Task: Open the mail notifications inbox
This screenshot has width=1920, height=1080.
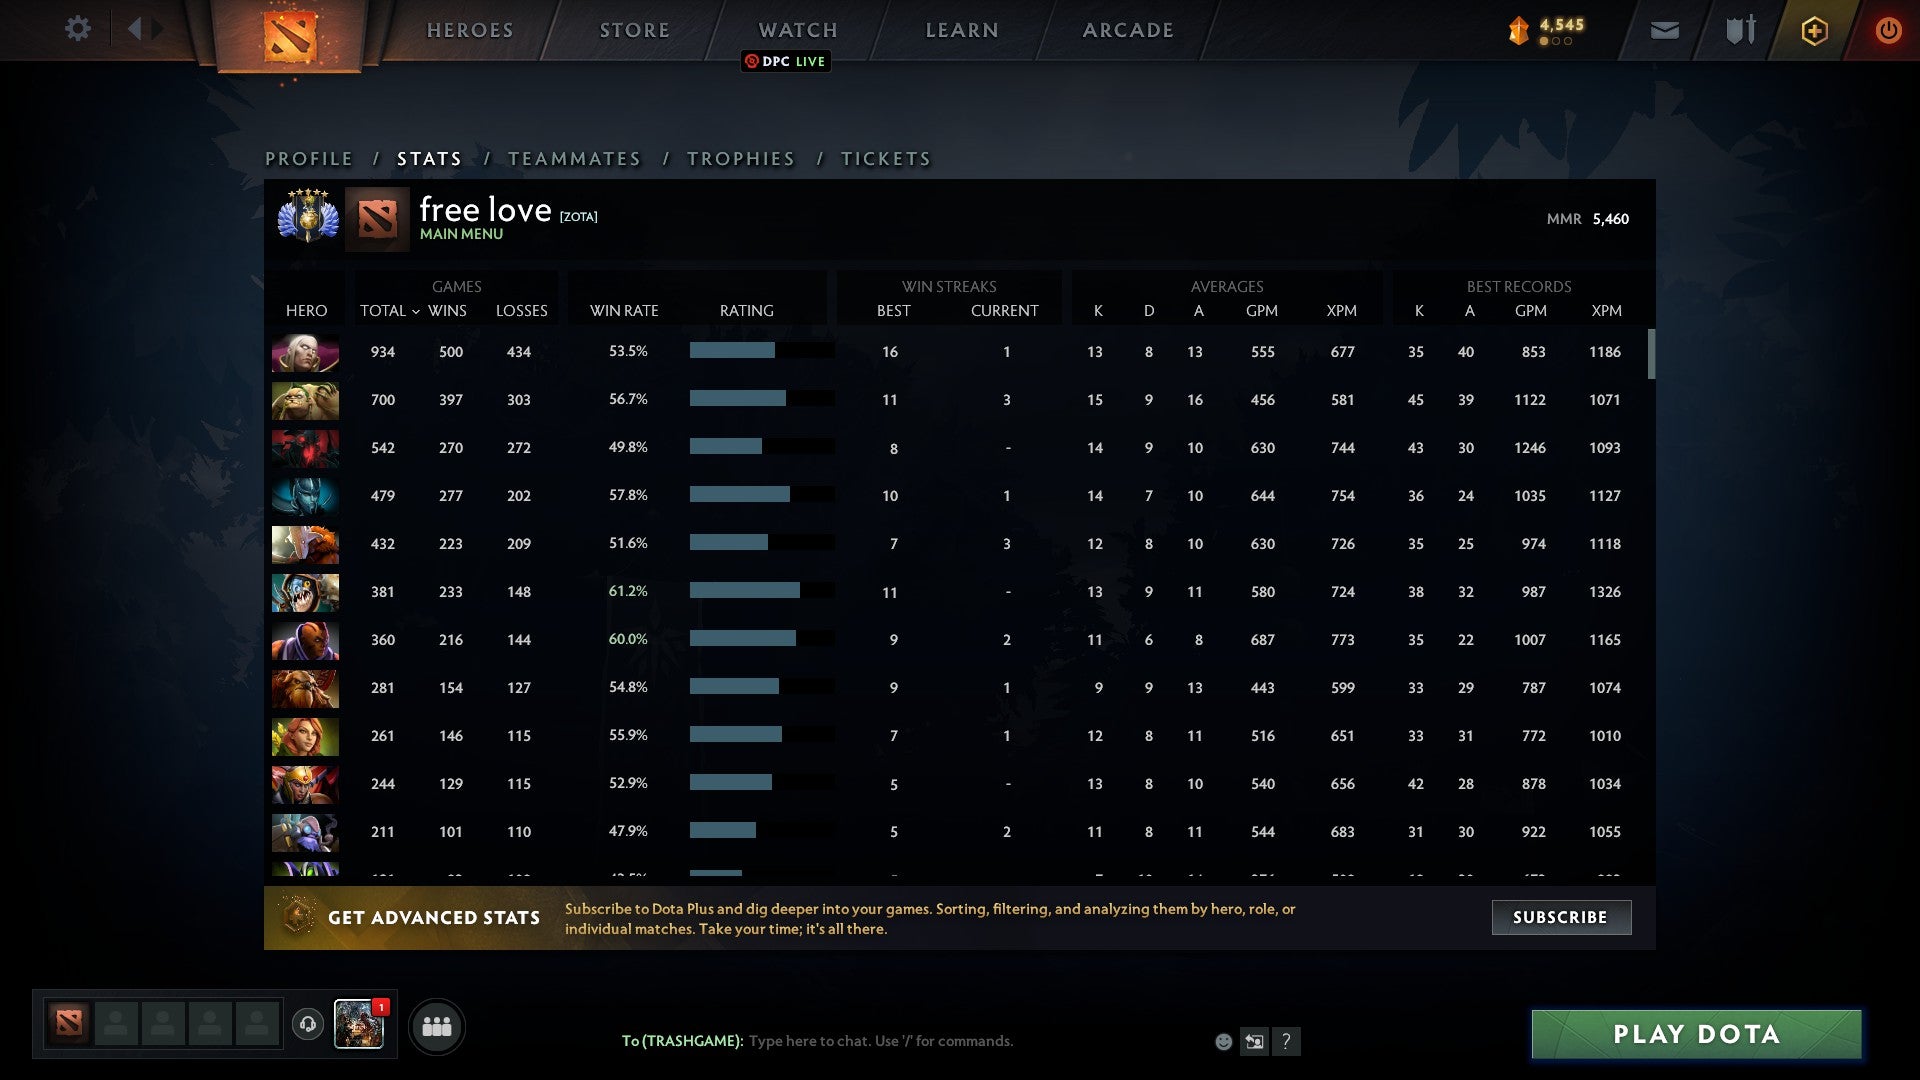Action: coord(1664,31)
